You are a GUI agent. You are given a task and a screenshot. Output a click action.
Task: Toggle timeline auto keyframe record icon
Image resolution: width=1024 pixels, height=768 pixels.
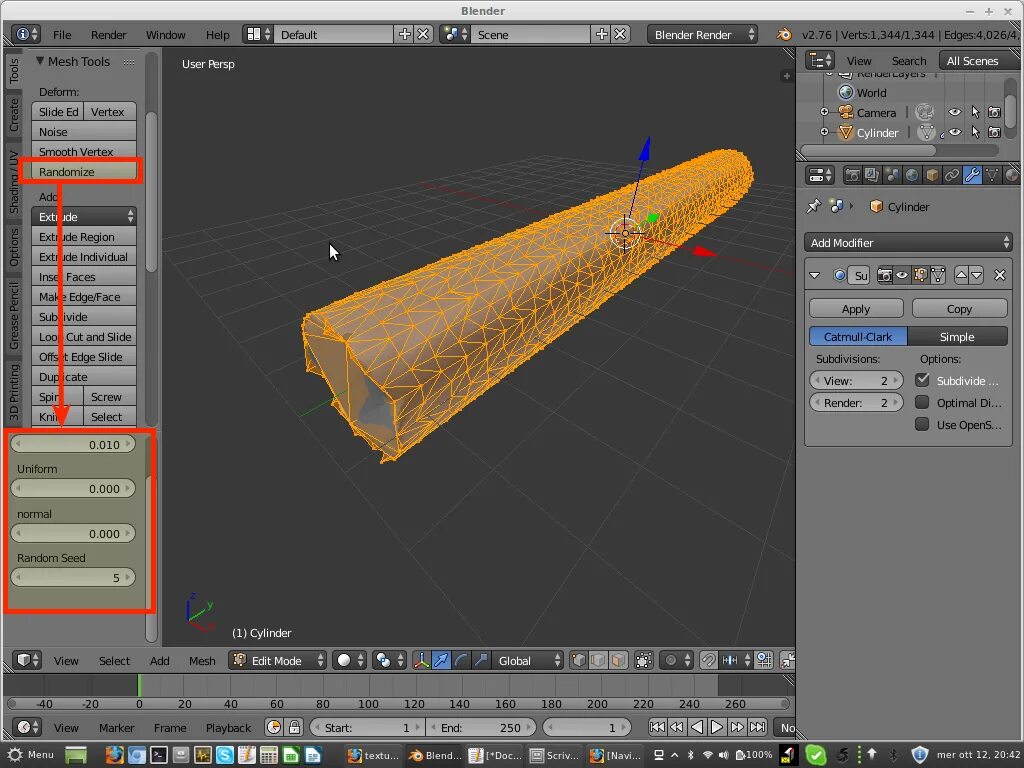pos(274,727)
